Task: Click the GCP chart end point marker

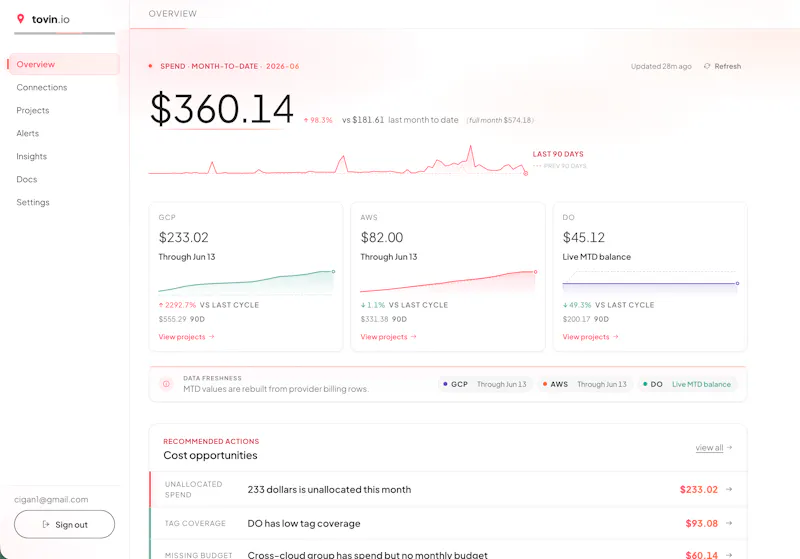Action: coord(333,271)
